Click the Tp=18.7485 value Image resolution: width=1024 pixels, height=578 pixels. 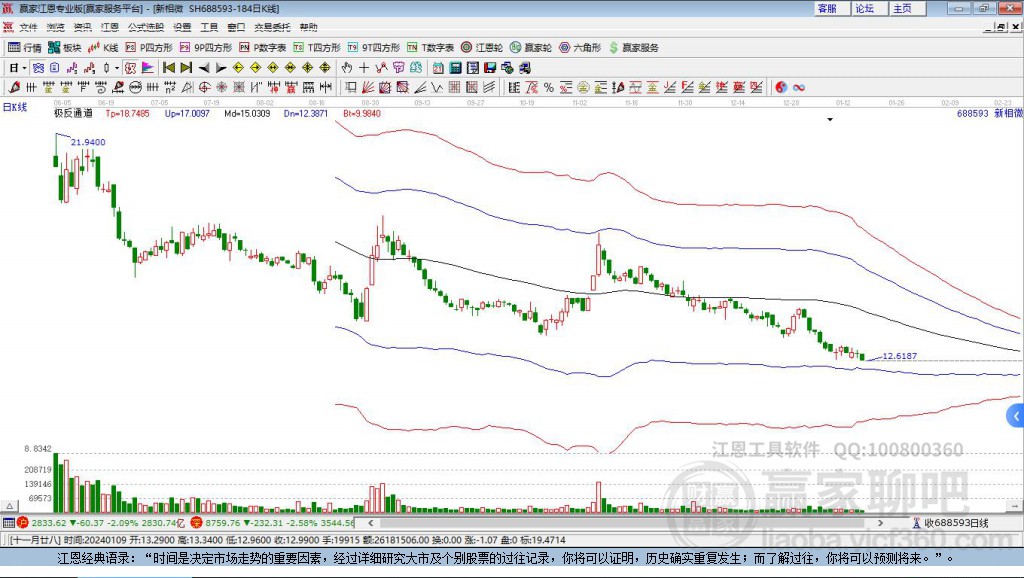click(127, 113)
